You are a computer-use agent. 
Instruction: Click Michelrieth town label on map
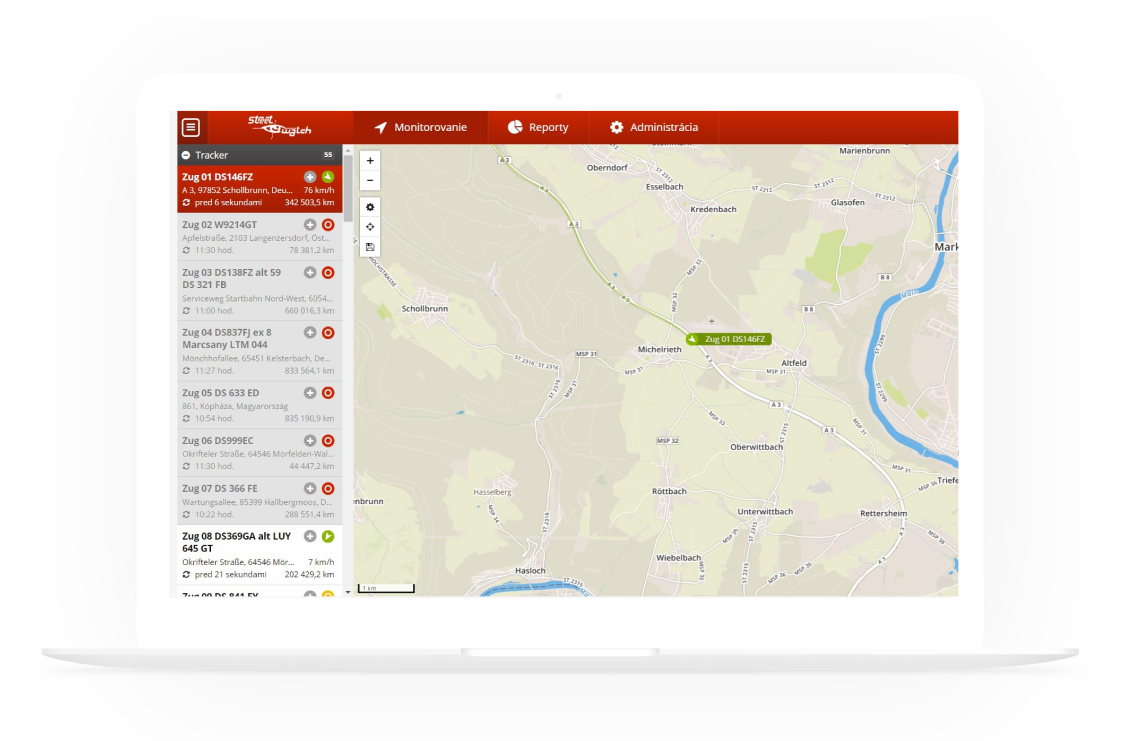tap(659, 350)
